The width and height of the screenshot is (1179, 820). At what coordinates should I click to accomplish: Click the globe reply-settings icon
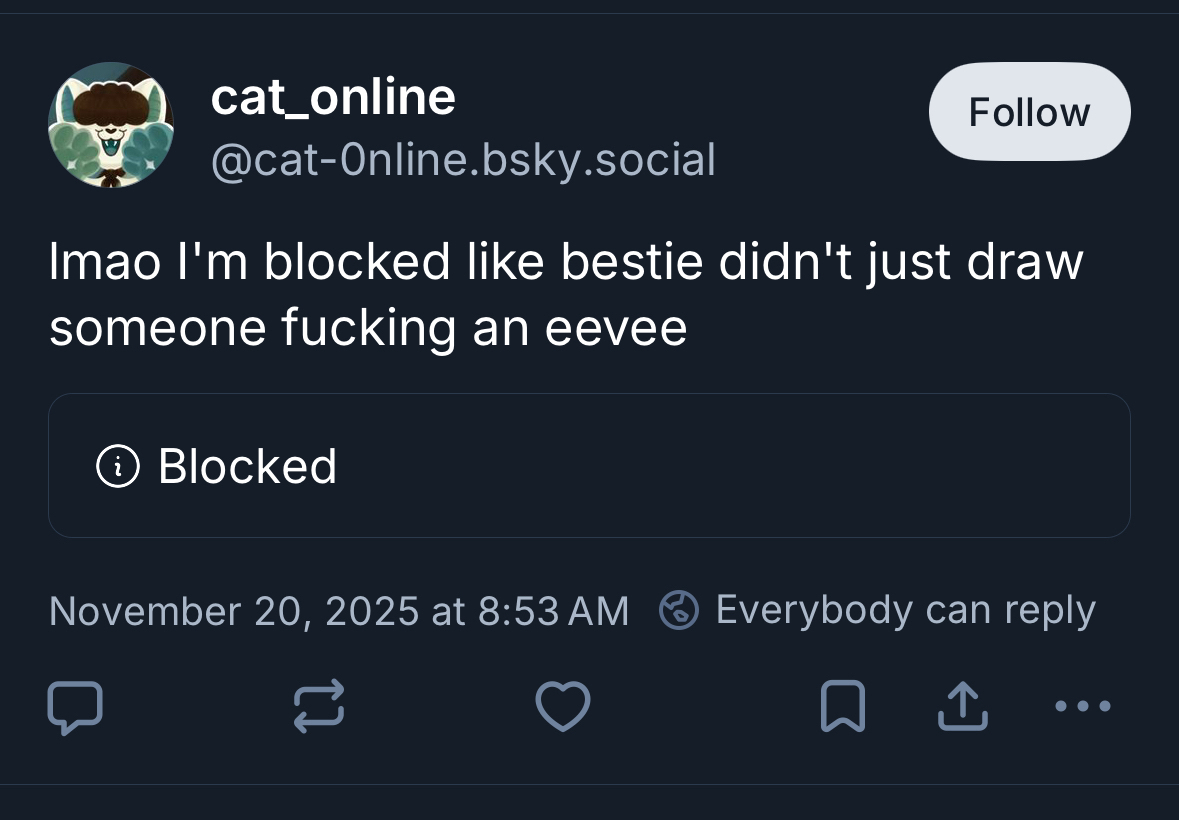[x=679, y=610]
